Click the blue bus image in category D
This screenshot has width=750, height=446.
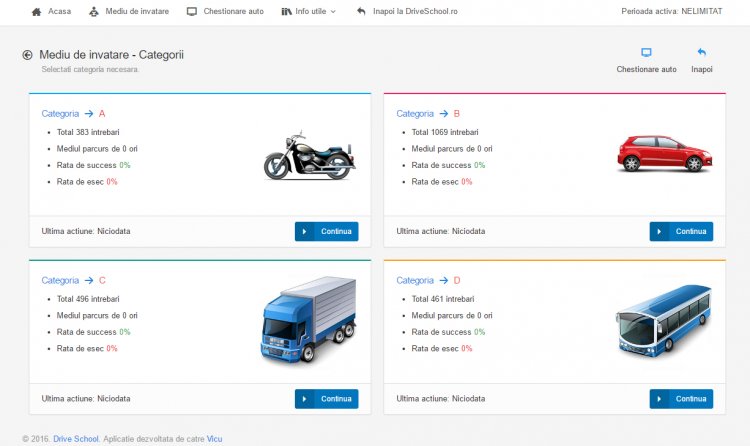point(664,321)
